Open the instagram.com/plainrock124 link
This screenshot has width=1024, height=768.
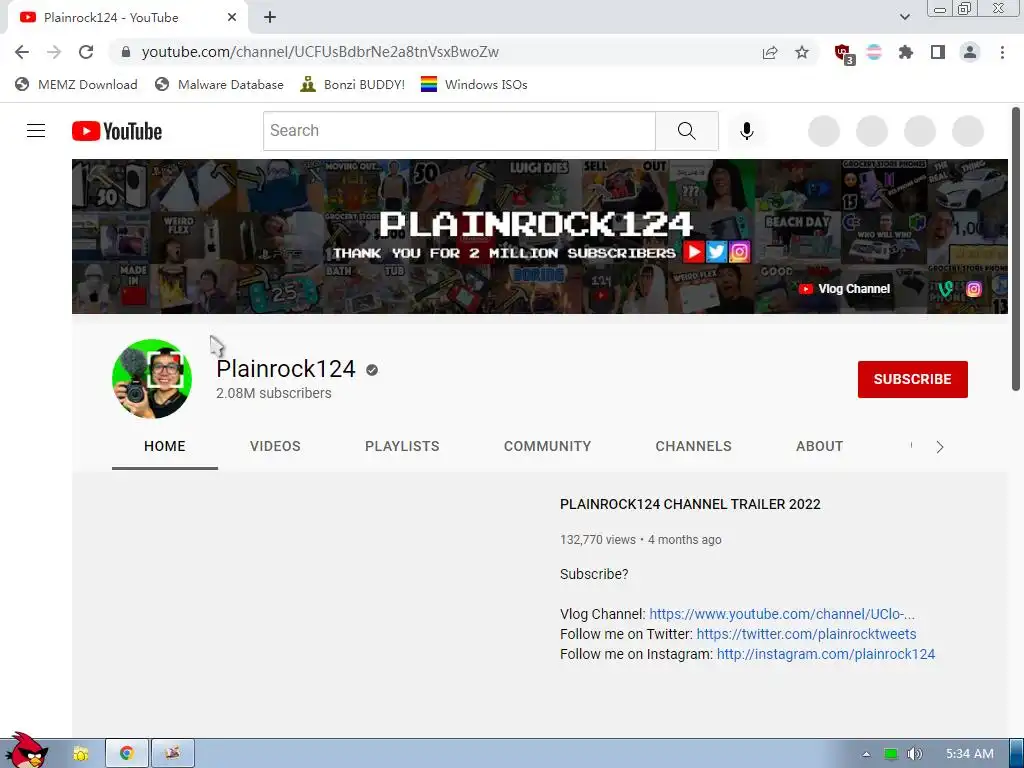(825, 654)
